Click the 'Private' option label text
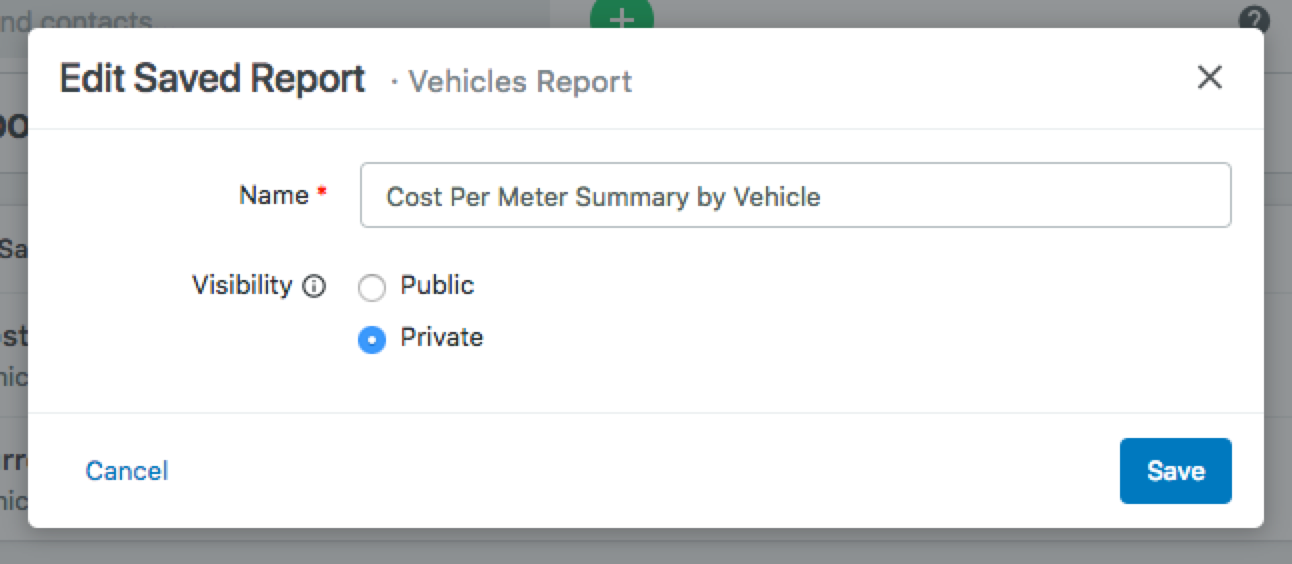 click(x=441, y=337)
